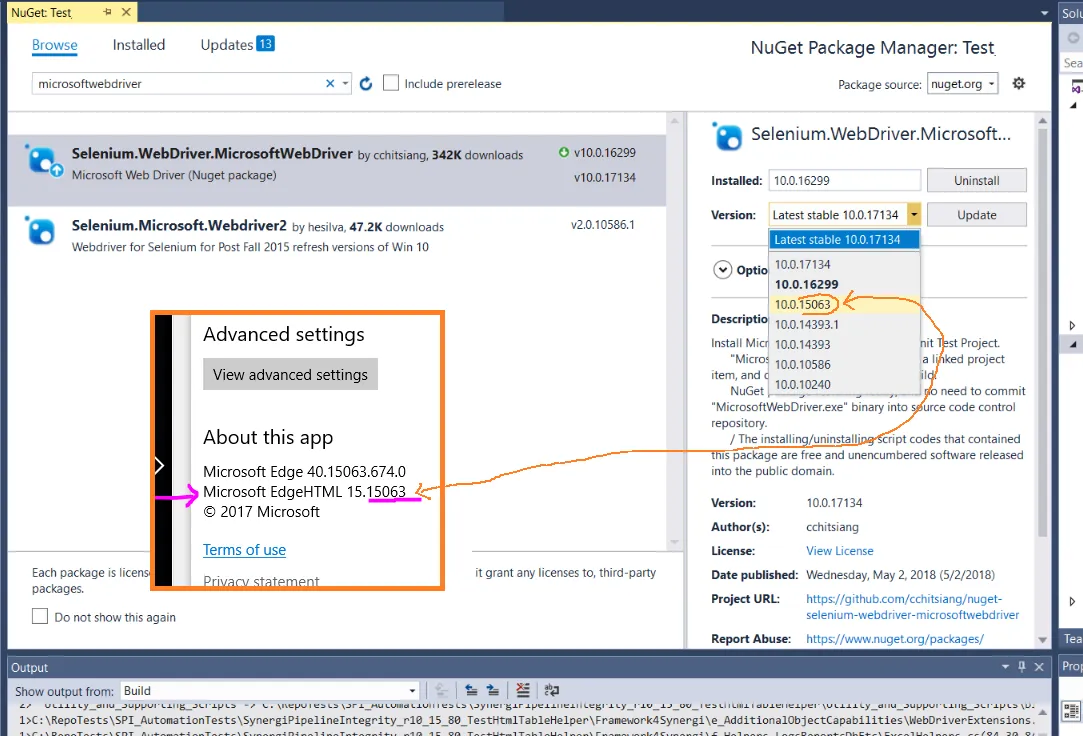This screenshot has width=1083, height=736.
Task: Click v2.0.10586.1 version text
Action: point(602,224)
